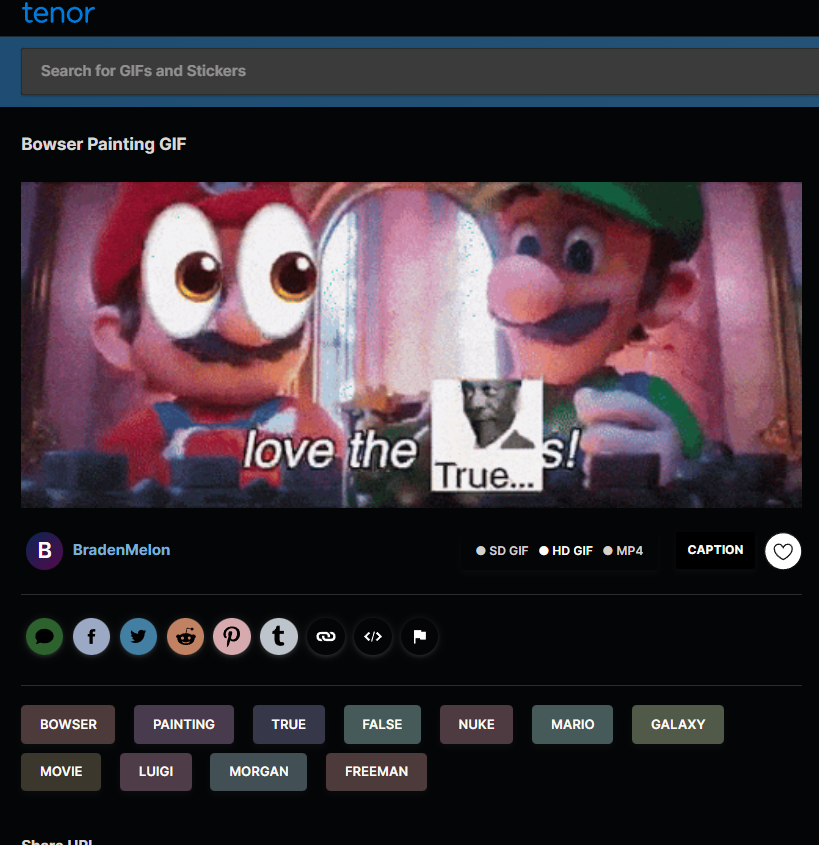Favorite the GIF with heart icon

[783, 551]
